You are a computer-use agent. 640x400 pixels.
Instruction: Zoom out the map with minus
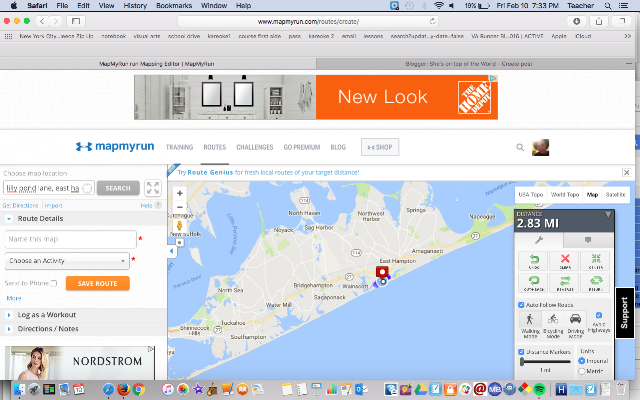pos(180,207)
